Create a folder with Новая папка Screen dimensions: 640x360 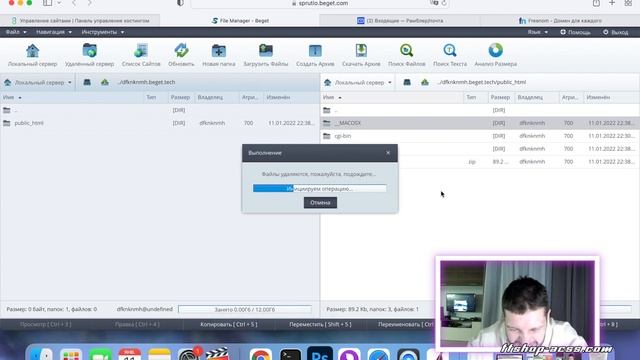[219, 55]
